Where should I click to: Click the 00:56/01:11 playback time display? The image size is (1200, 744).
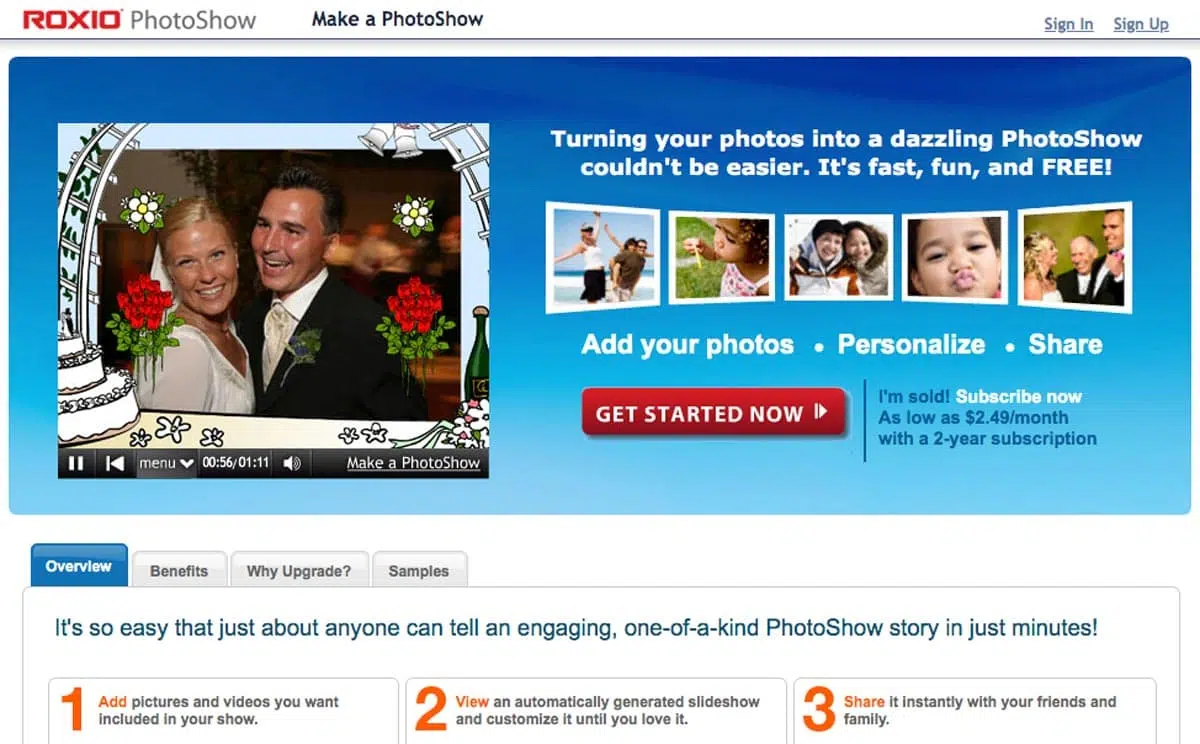(x=236, y=463)
